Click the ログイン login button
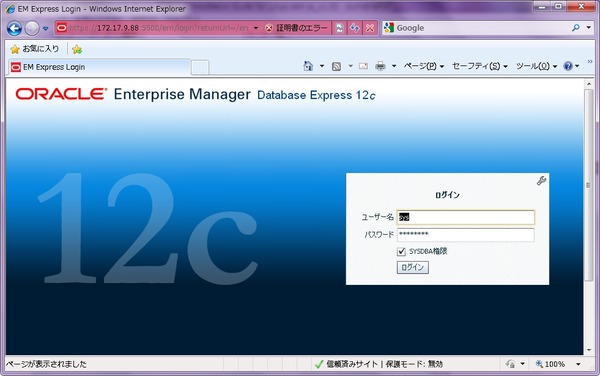The height and width of the screenshot is (376, 600). click(412, 267)
